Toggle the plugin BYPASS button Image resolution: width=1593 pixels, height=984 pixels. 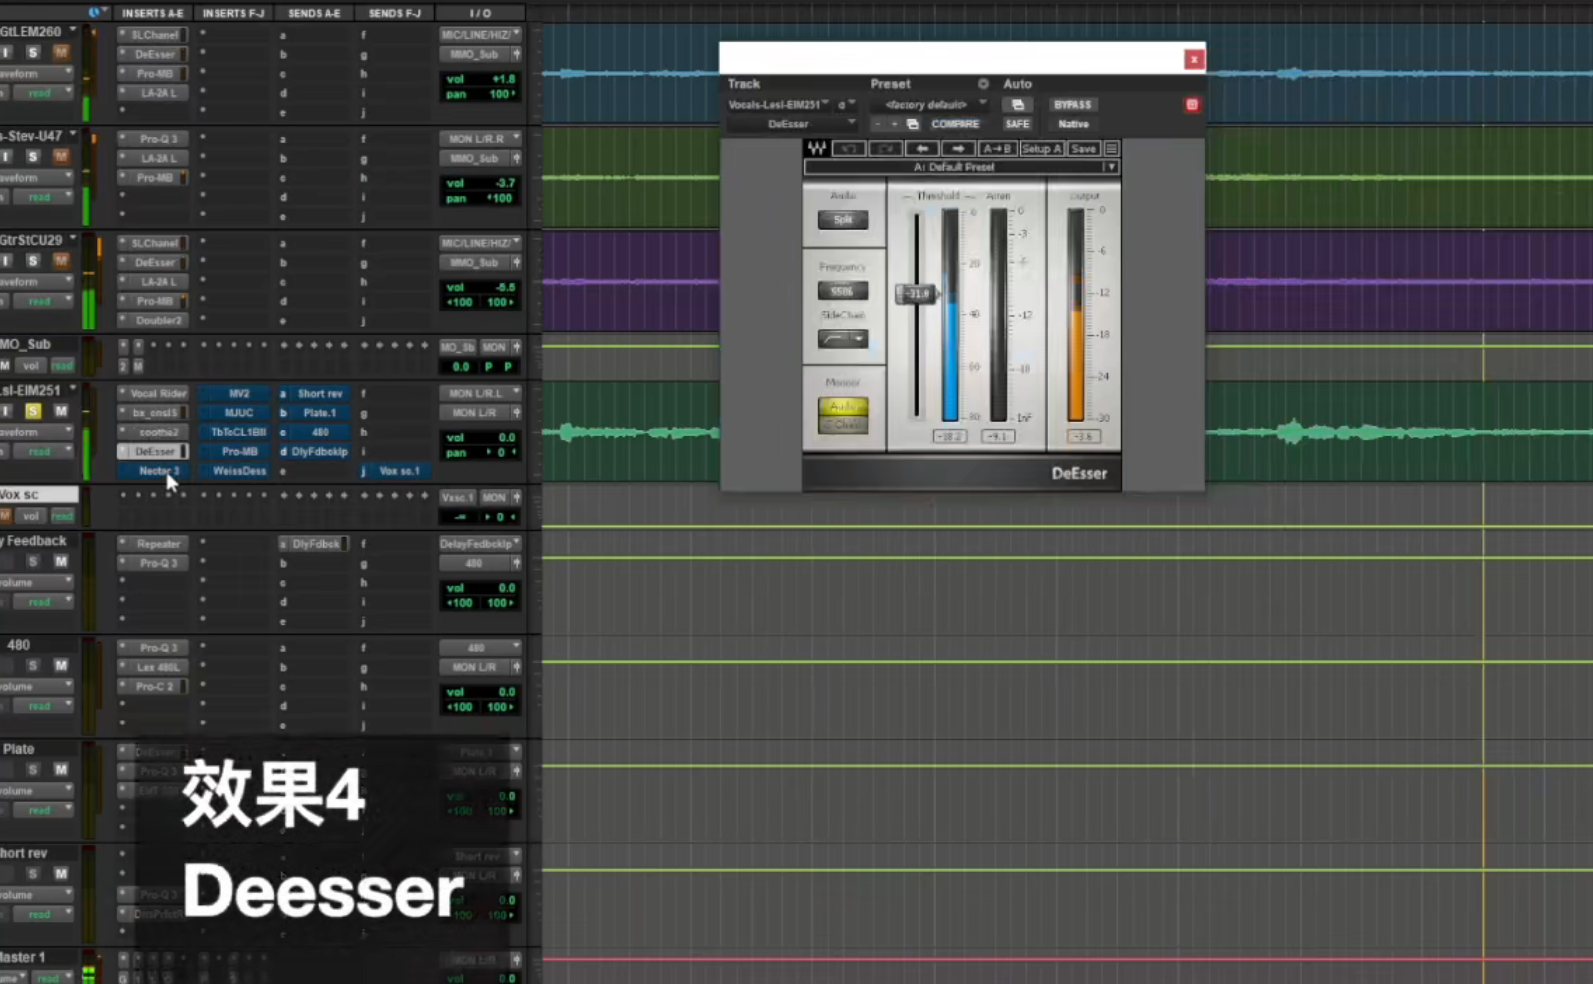click(1072, 105)
